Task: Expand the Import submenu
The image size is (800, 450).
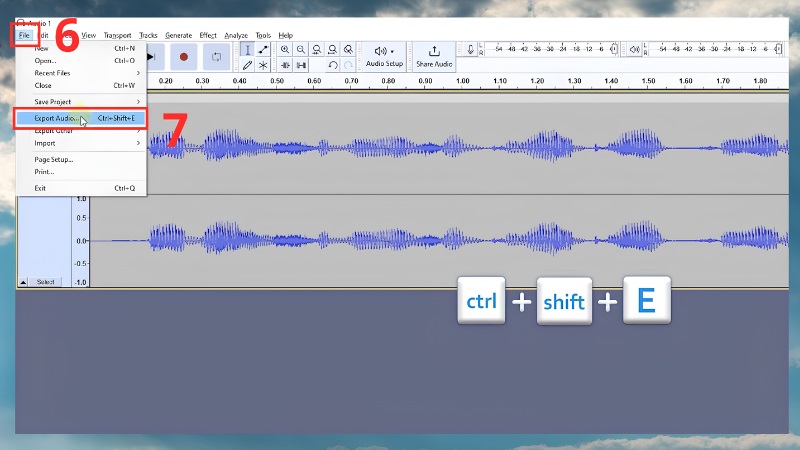Action: [x=82, y=143]
